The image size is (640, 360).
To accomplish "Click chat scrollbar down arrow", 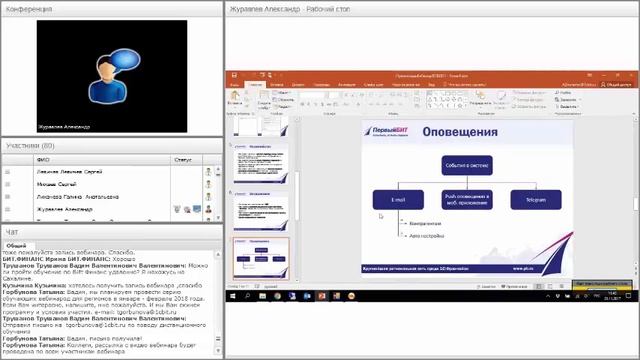I will click(218, 350).
